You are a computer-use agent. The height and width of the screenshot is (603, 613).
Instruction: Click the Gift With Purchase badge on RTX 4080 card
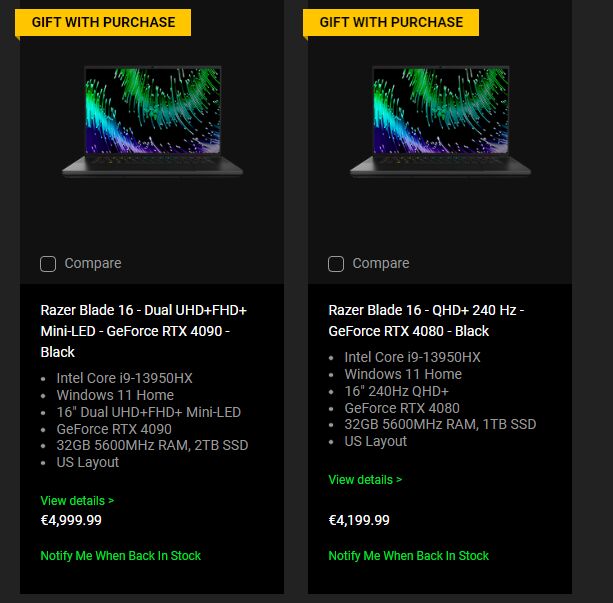[x=391, y=22]
